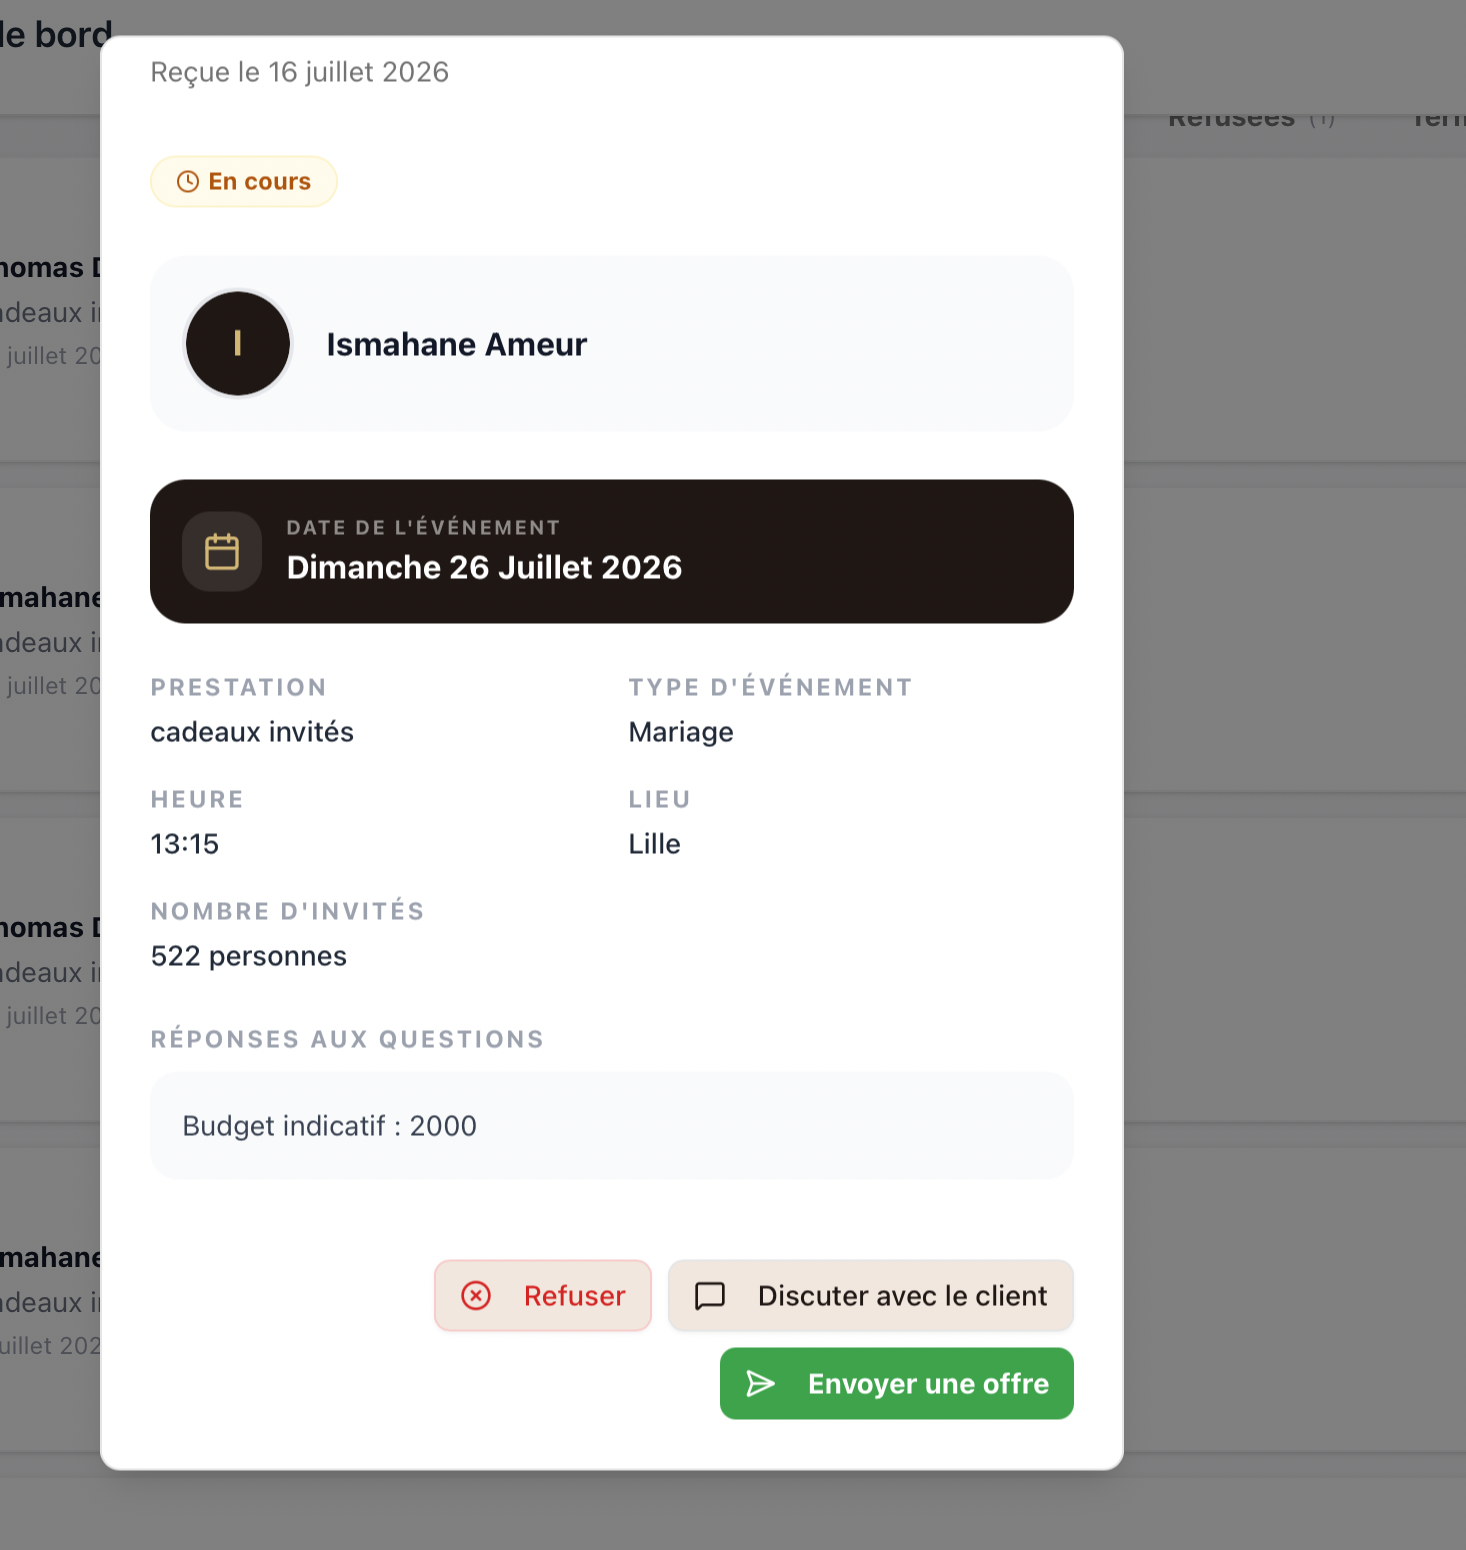Click the red X circle icon in Refuser
This screenshot has width=1466, height=1550.
(x=476, y=1296)
